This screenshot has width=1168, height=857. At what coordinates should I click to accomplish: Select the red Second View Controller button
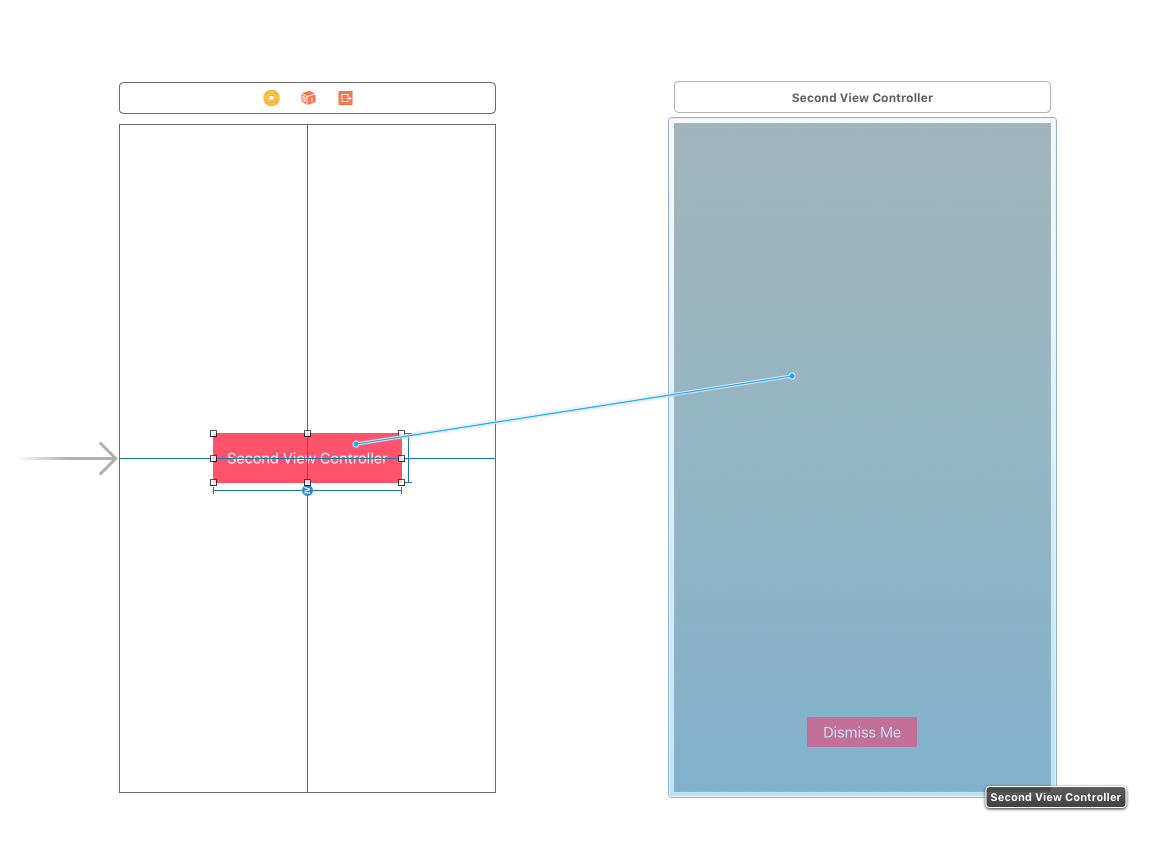pos(260,468)
